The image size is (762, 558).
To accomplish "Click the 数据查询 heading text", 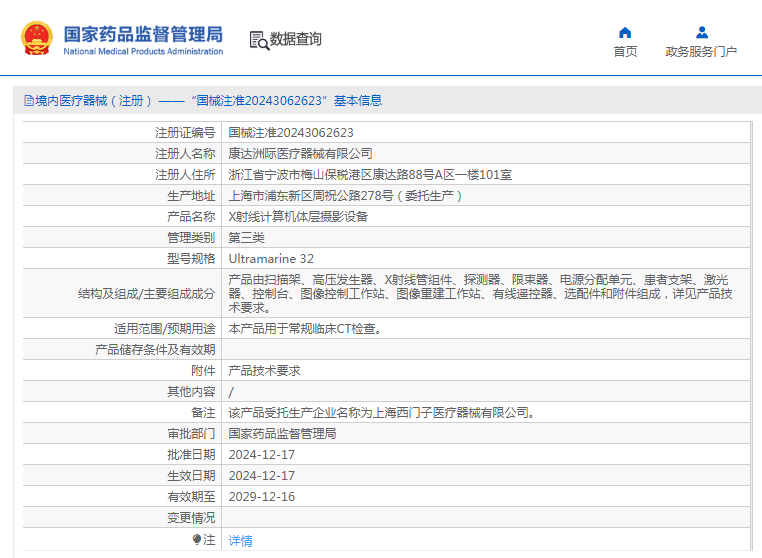I will [x=295, y=39].
